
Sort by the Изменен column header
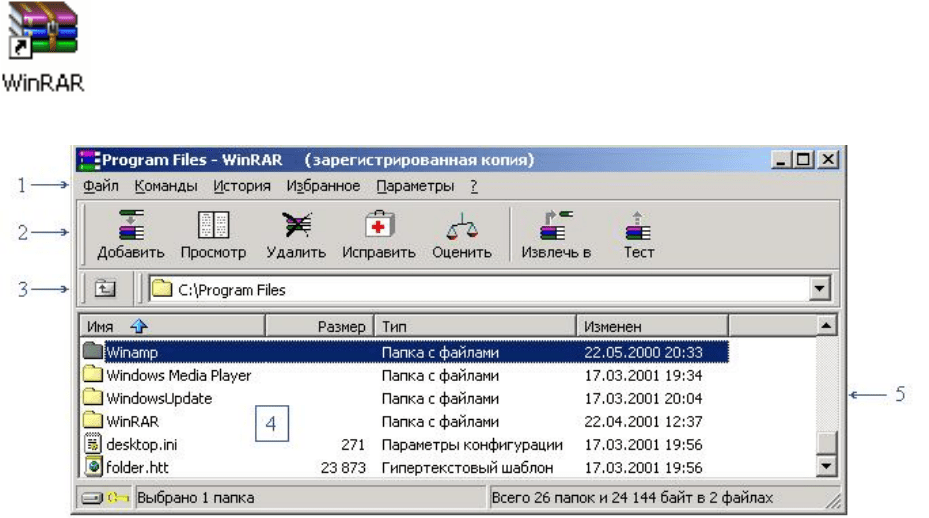point(652,326)
